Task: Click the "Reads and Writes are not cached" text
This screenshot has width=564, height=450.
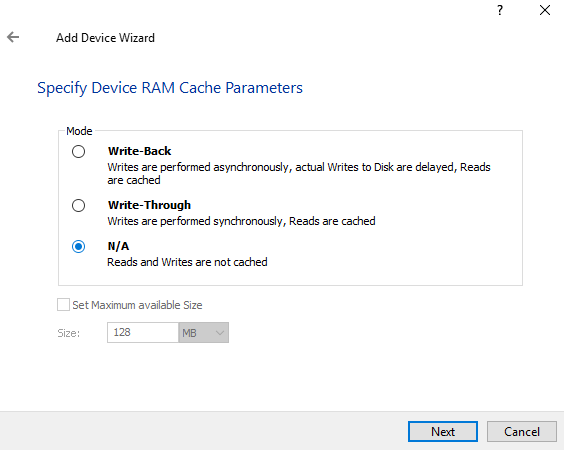Action: (187, 262)
